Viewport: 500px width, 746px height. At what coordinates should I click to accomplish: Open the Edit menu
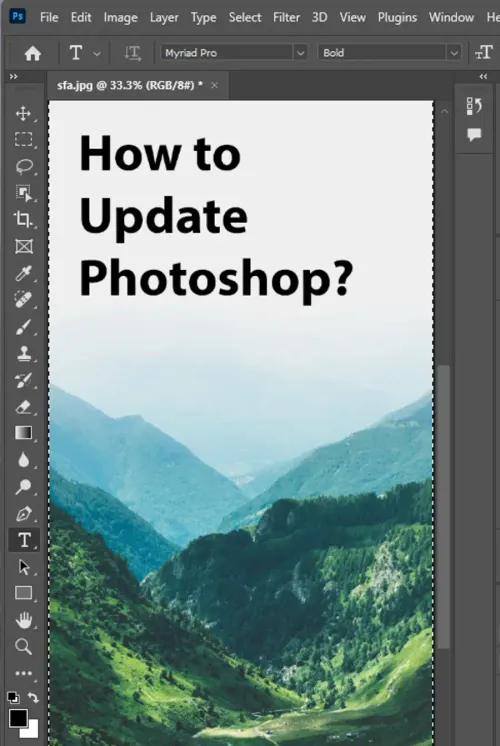click(x=81, y=18)
